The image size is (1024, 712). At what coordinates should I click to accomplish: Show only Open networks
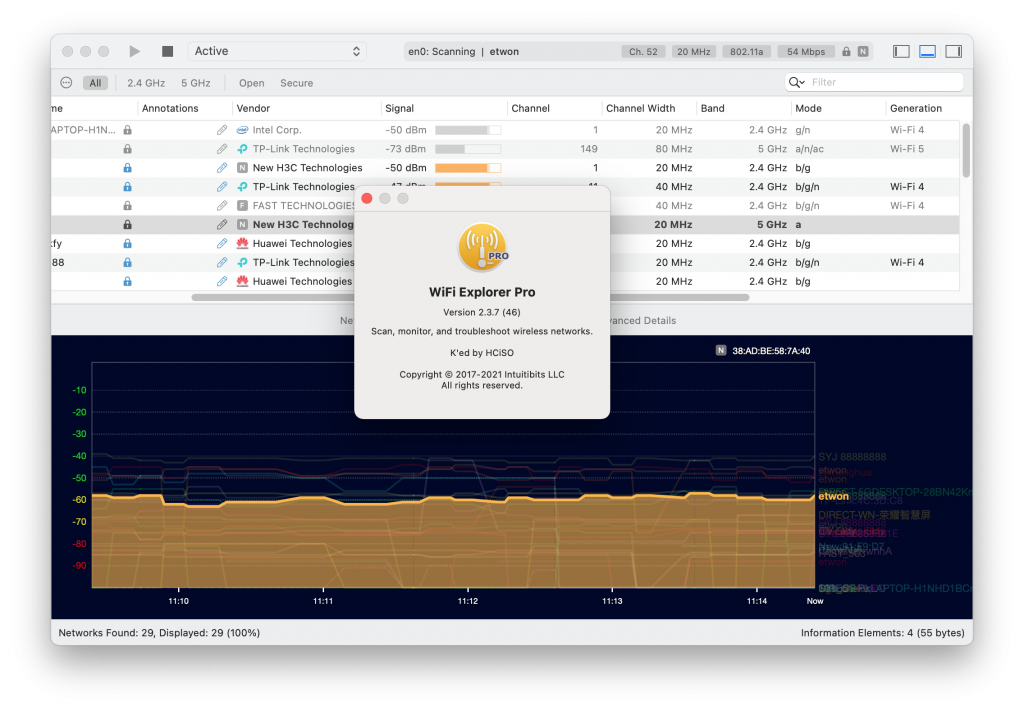coord(251,83)
